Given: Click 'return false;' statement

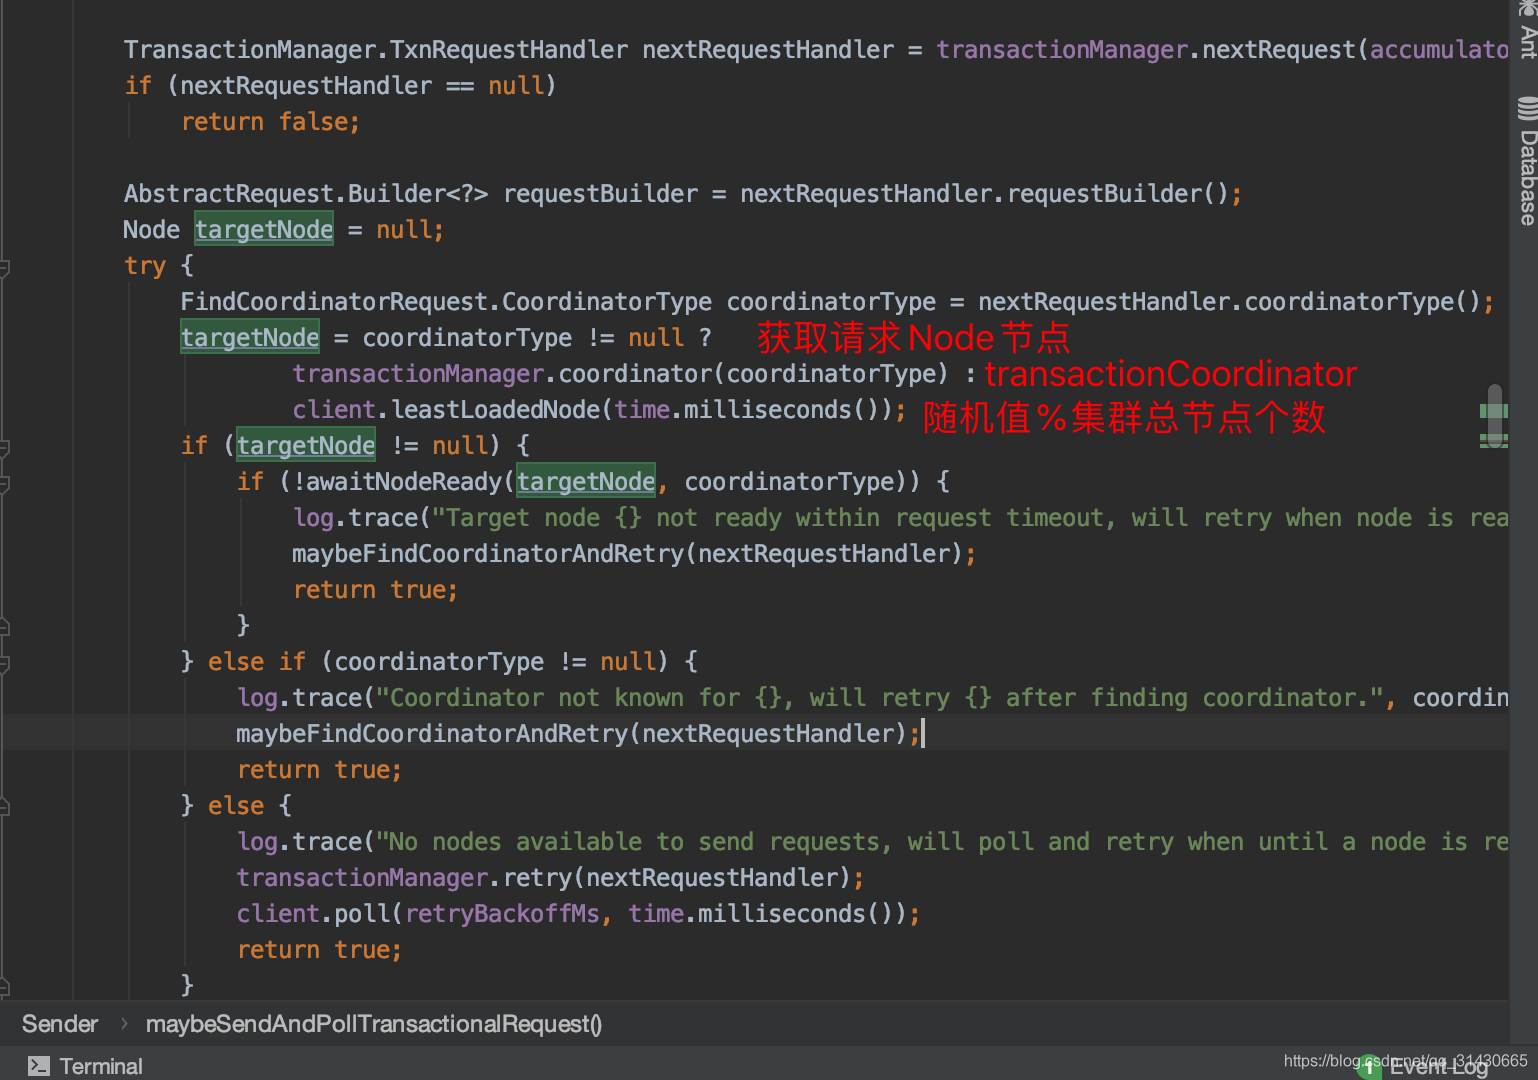Looking at the screenshot, I should 270,122.
